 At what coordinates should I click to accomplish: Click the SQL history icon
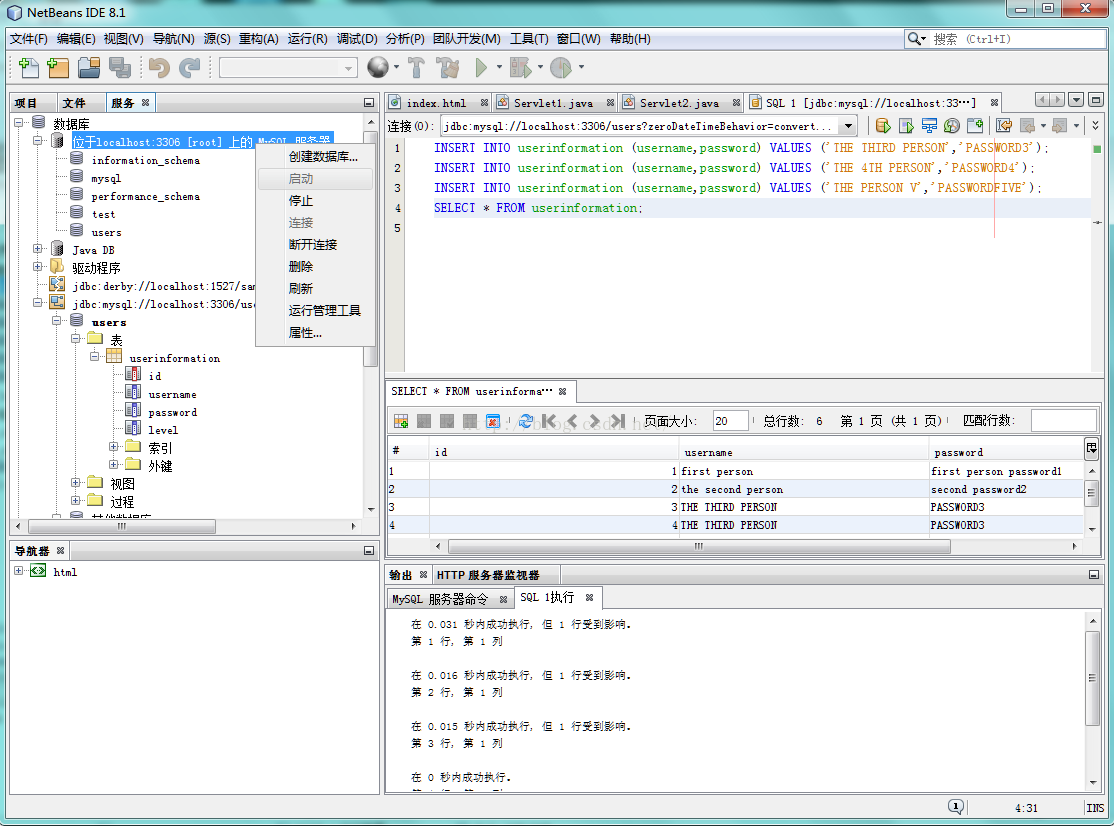click(x=952, y=126)
